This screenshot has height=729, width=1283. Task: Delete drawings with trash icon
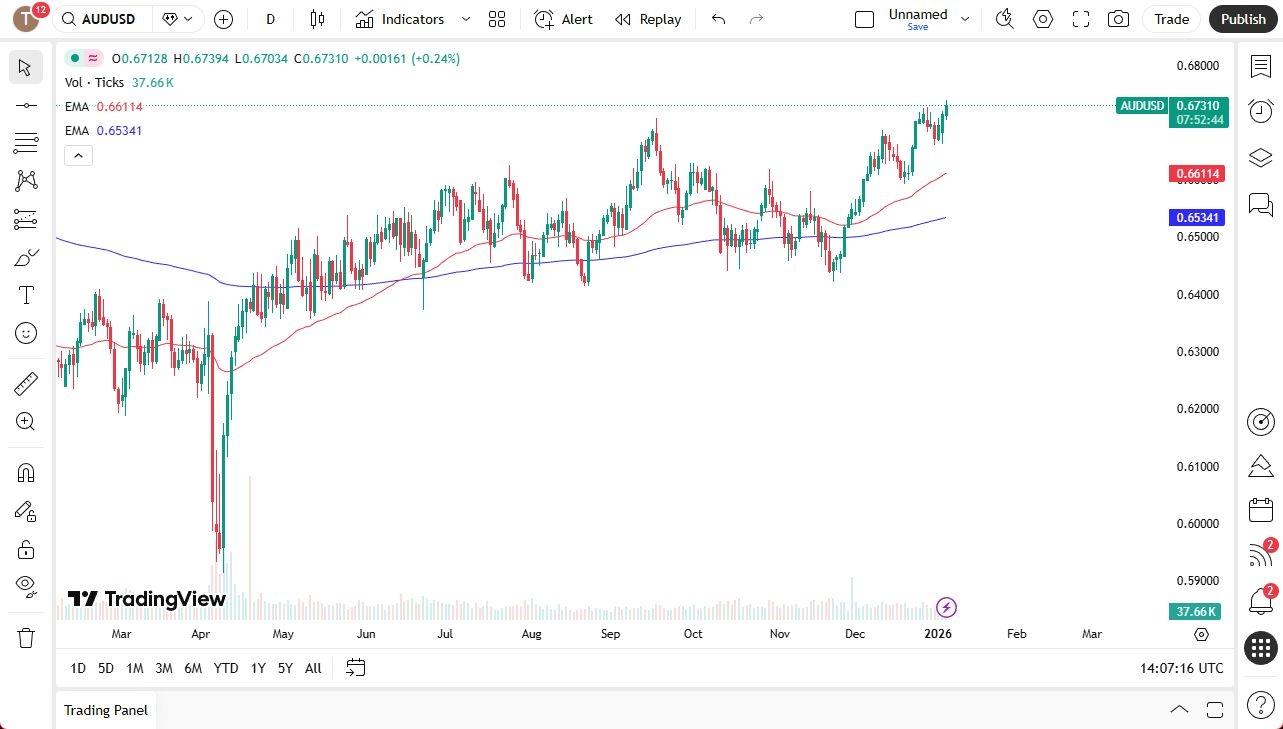pos(26,637)
